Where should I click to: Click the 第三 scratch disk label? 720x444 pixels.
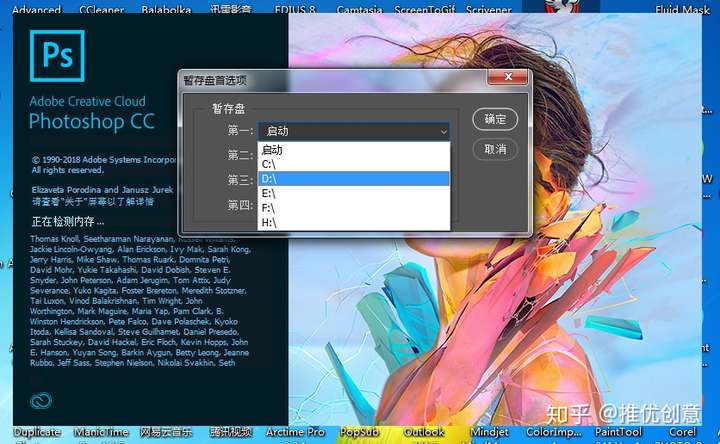point(241,180)
